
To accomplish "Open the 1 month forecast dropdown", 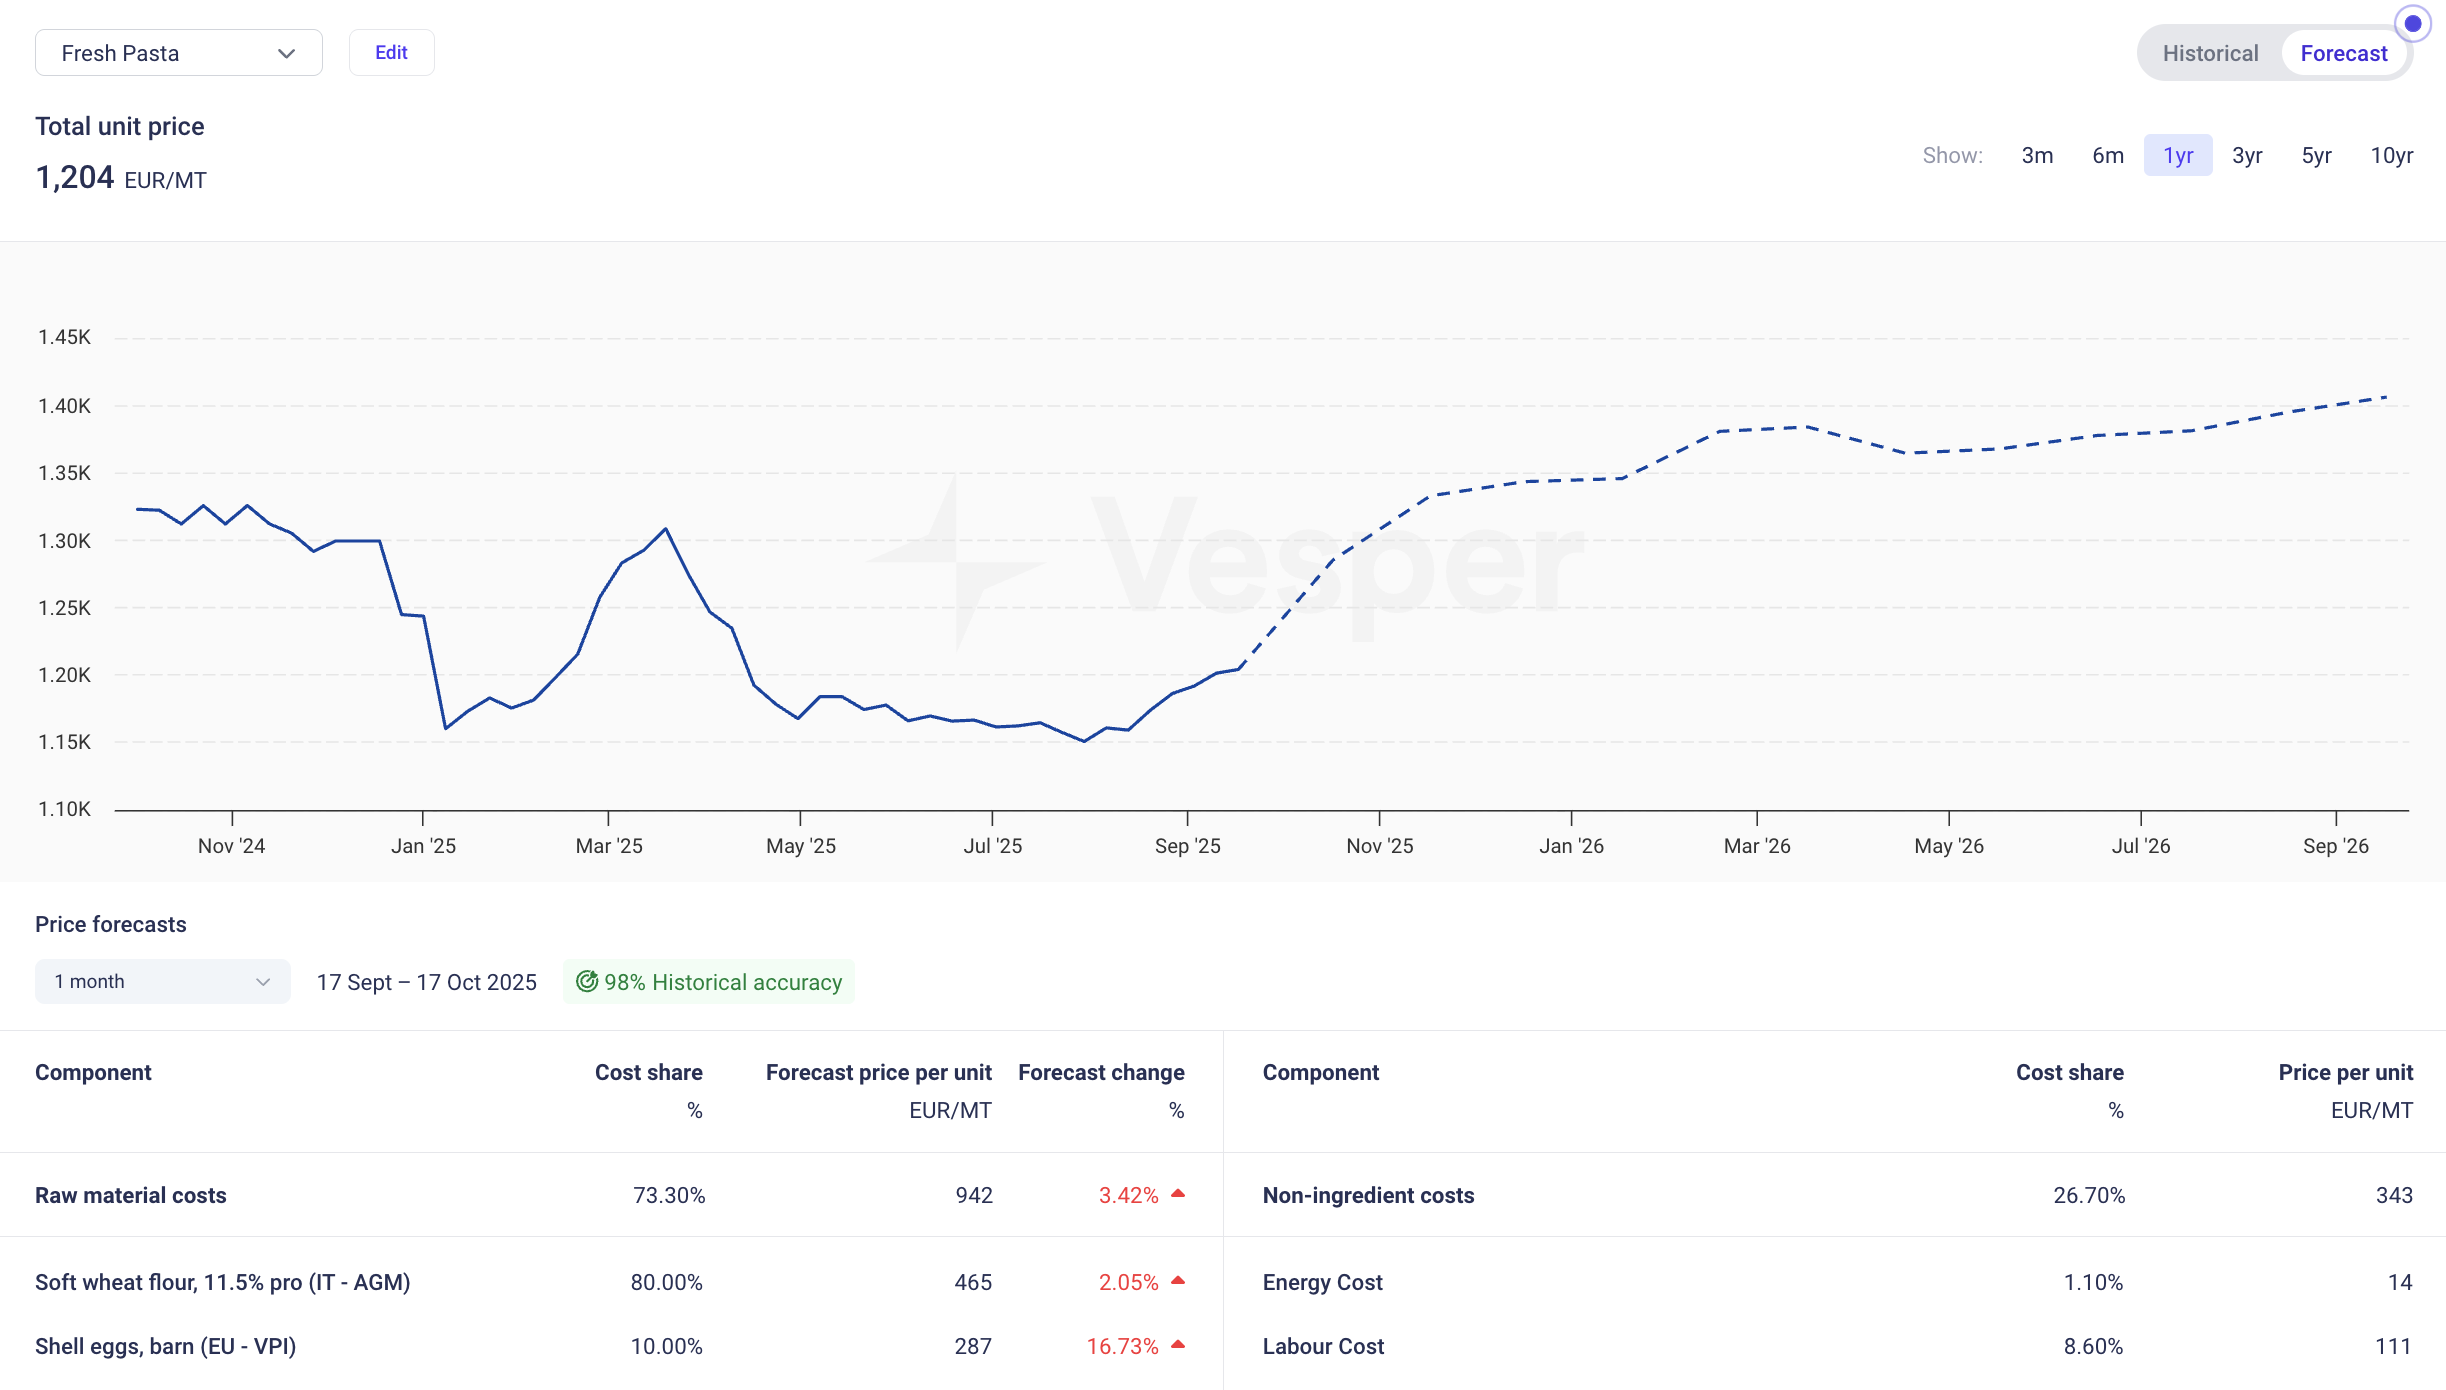I will click(x=162, y=982).
